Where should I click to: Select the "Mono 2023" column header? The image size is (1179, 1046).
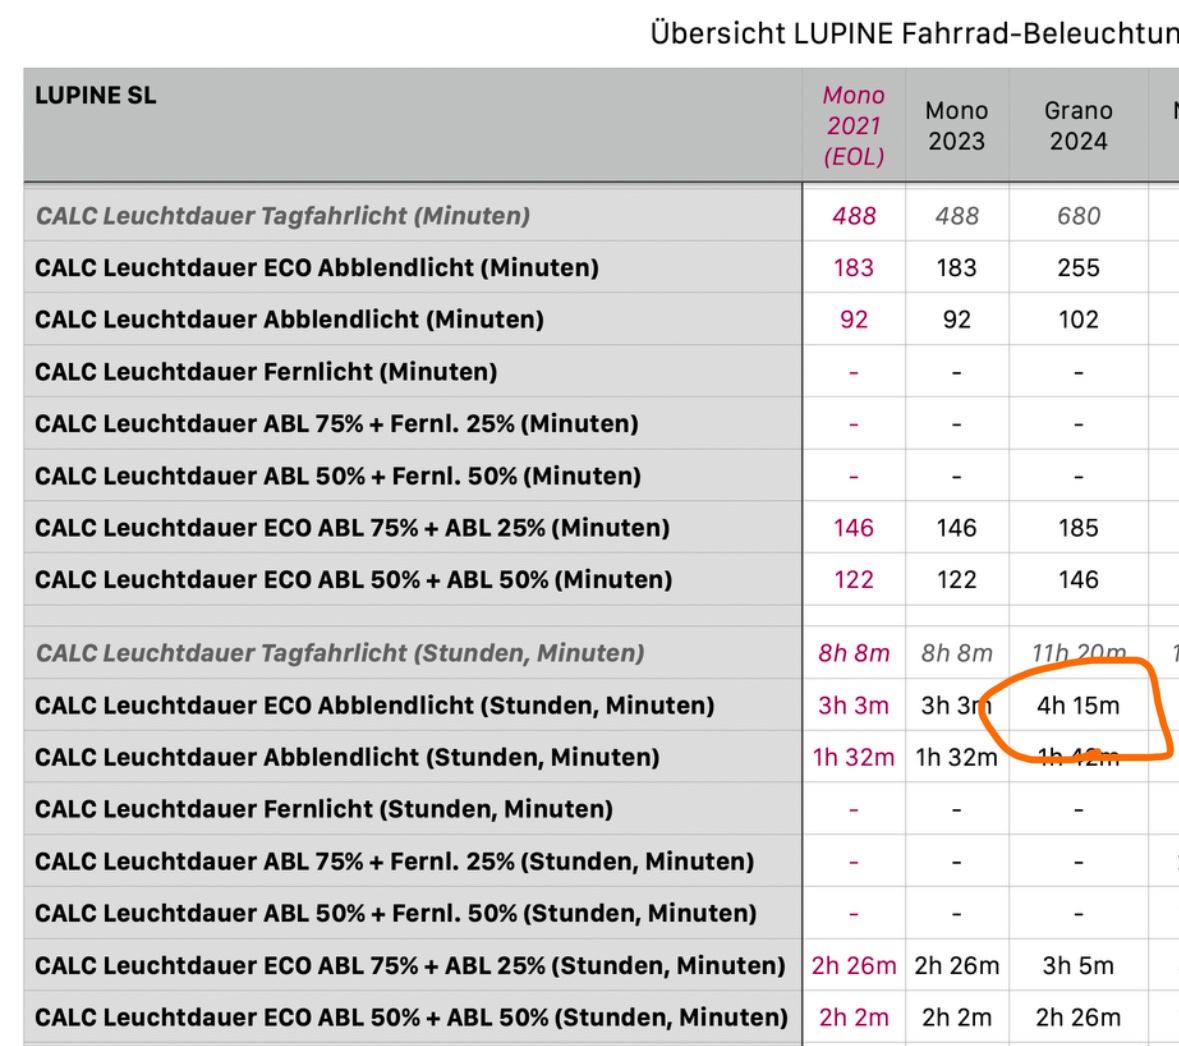(x=956, y=126)
